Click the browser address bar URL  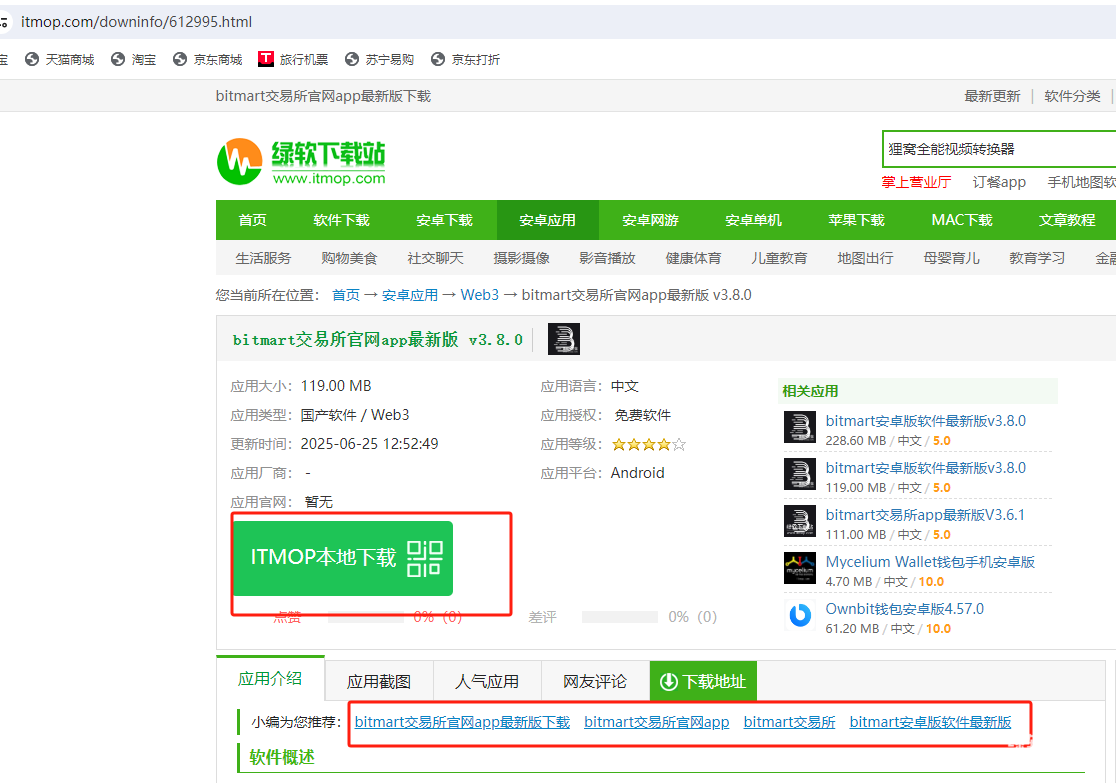[x=136, y=21]
